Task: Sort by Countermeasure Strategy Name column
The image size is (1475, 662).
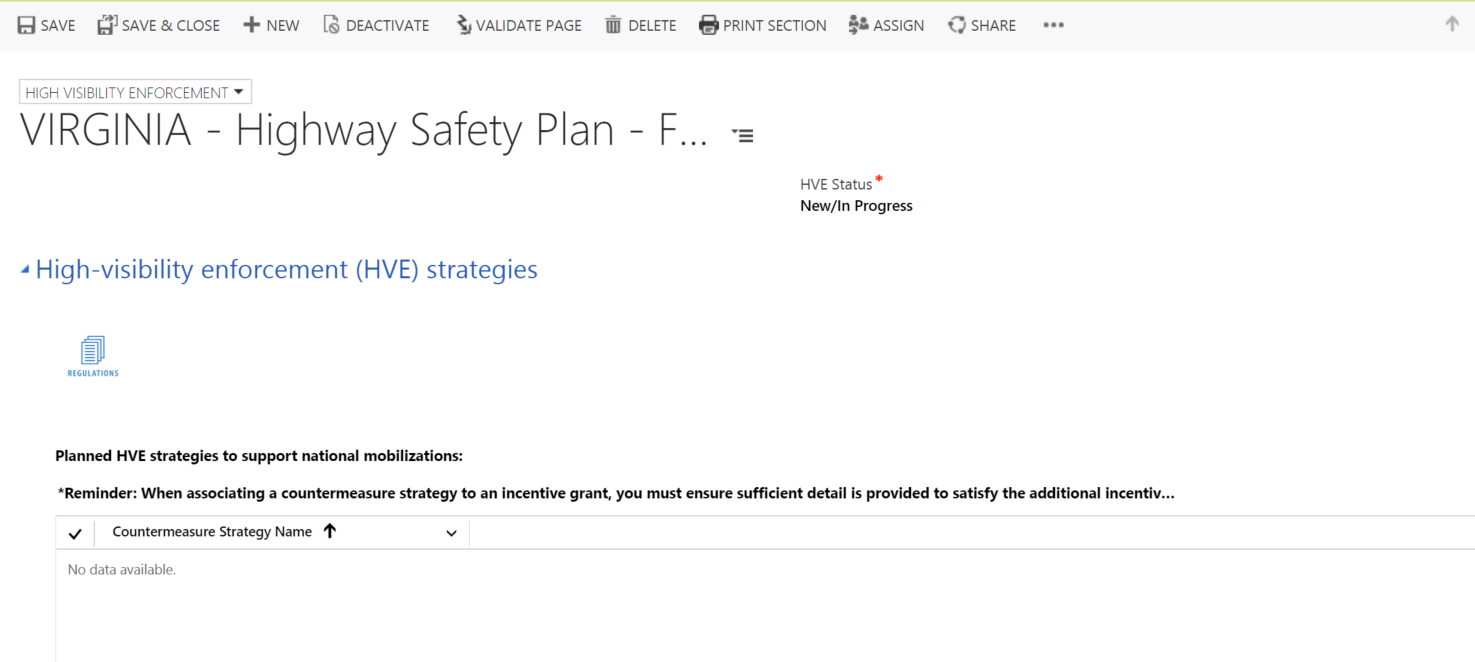Action: [x=212, y=532]
